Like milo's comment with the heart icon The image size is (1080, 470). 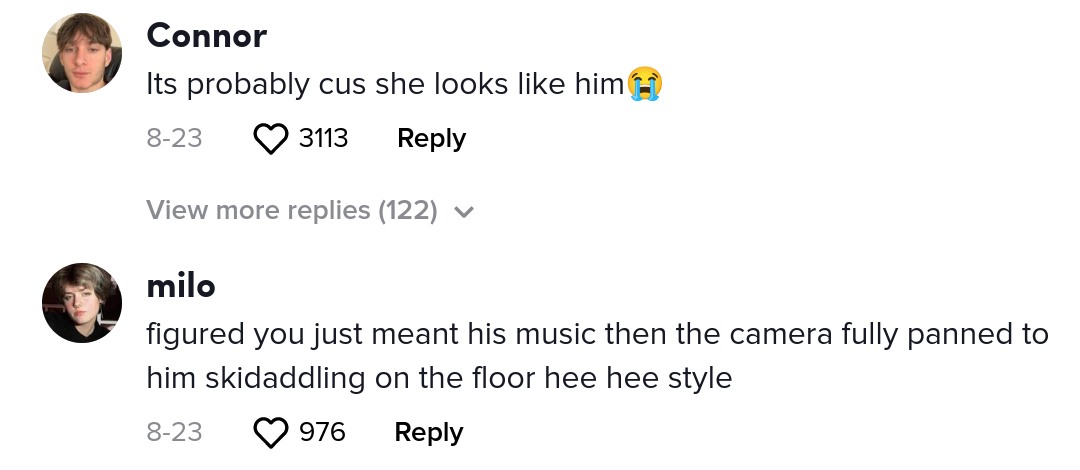tap(270, 433)
